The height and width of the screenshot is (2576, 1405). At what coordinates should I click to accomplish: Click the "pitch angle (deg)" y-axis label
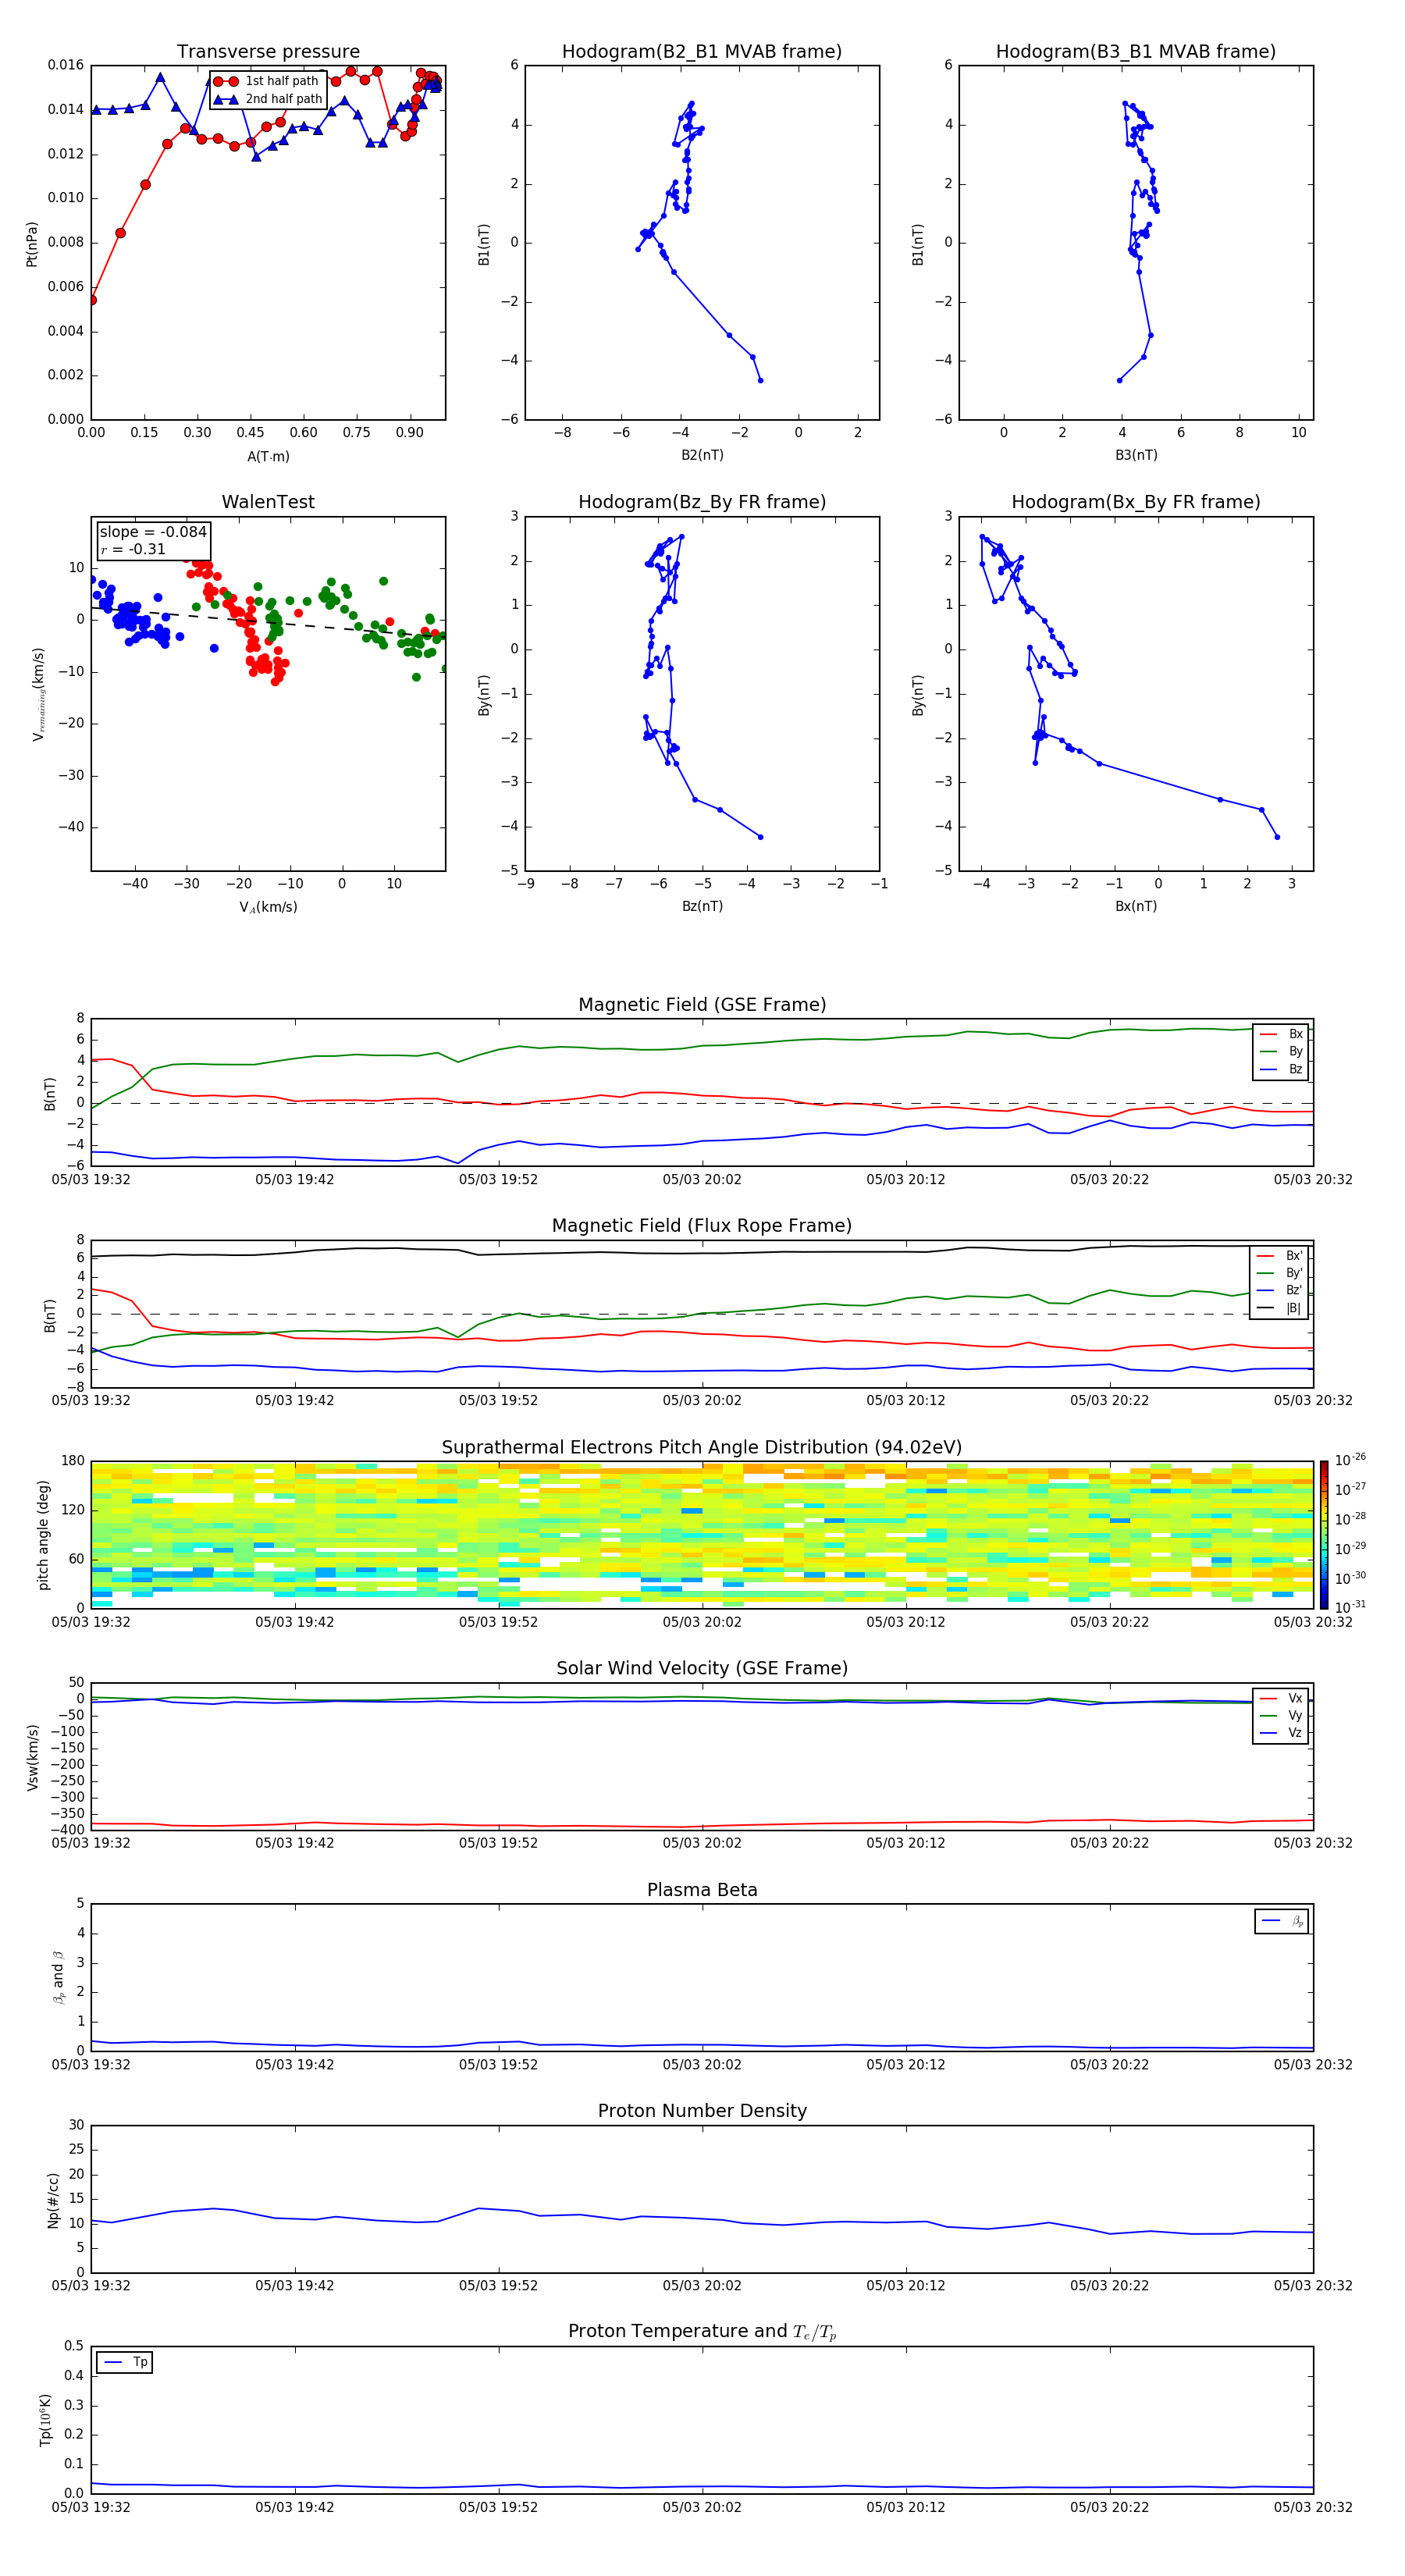43,1535
